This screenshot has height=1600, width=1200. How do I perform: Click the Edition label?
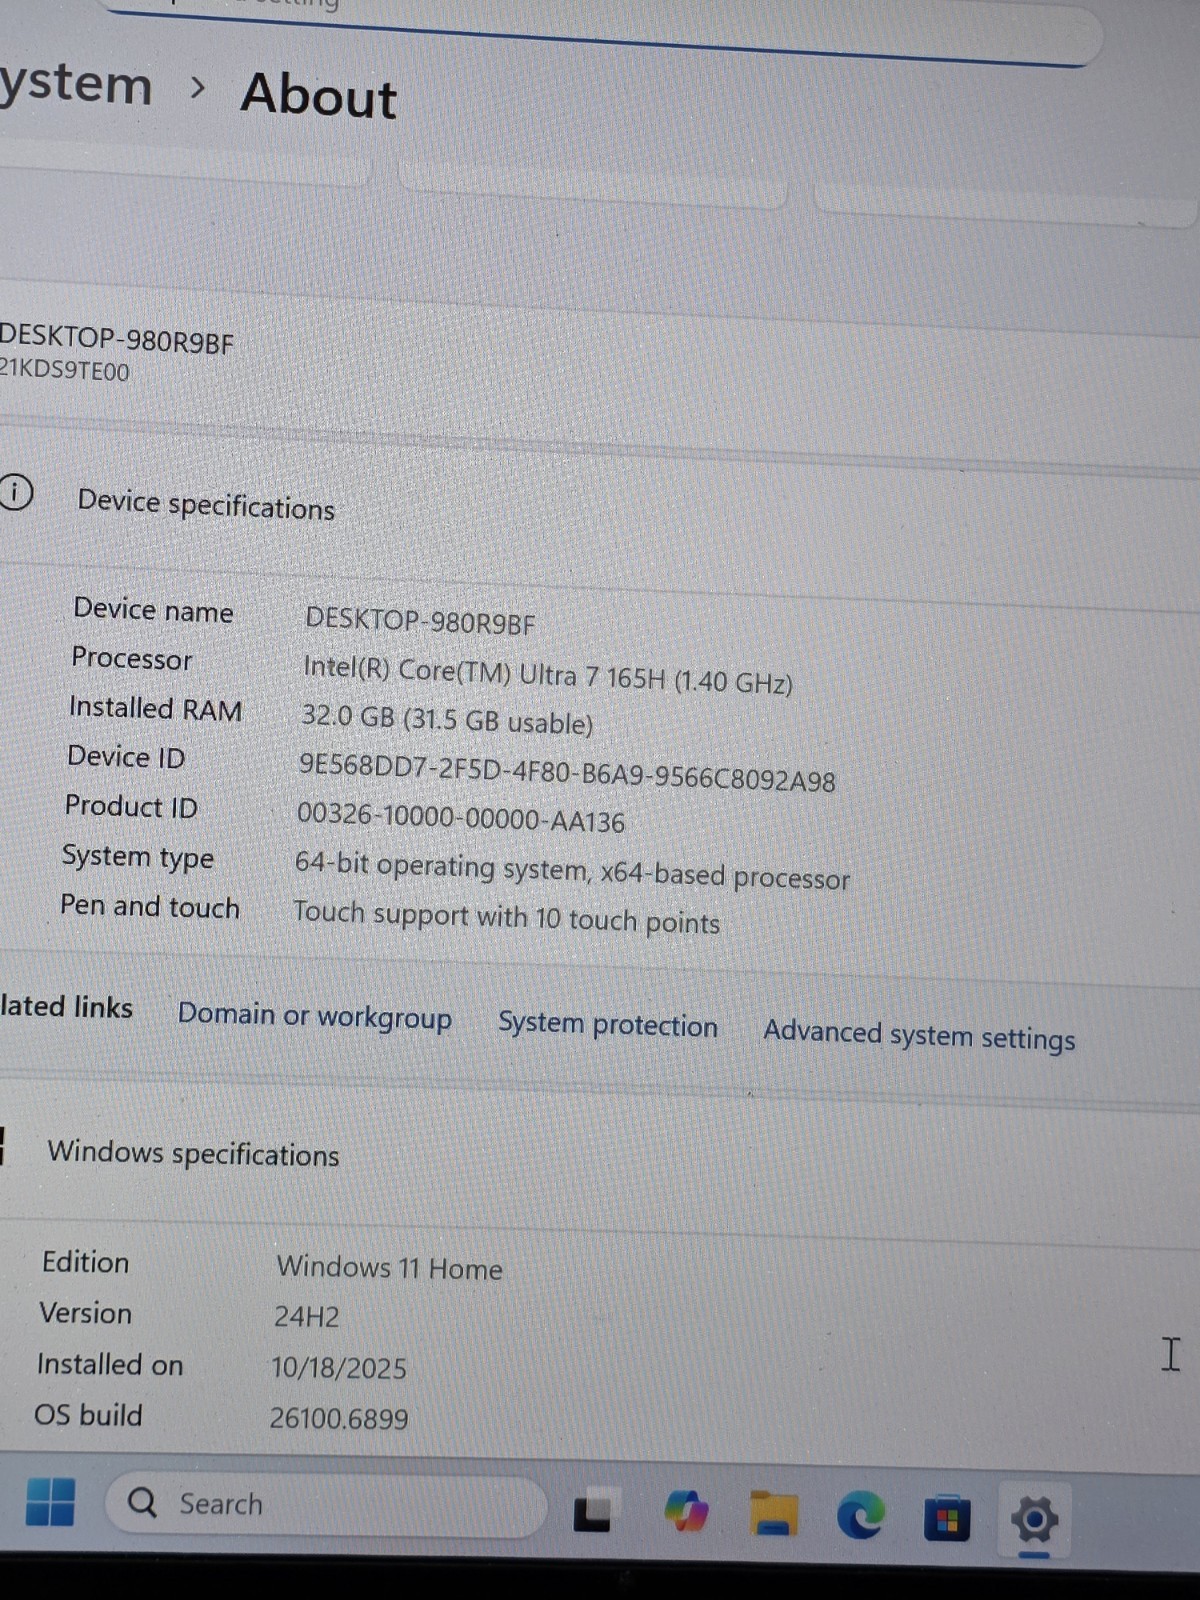[85, 1262]
